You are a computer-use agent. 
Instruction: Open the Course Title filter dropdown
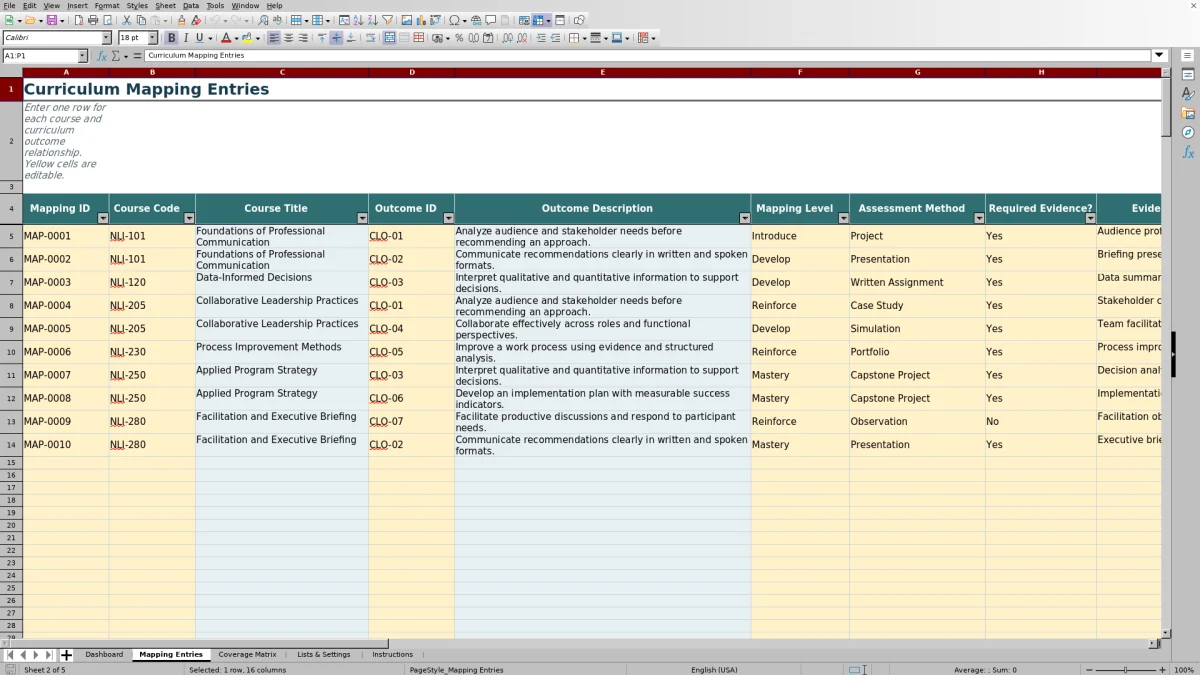click(362, 218)
